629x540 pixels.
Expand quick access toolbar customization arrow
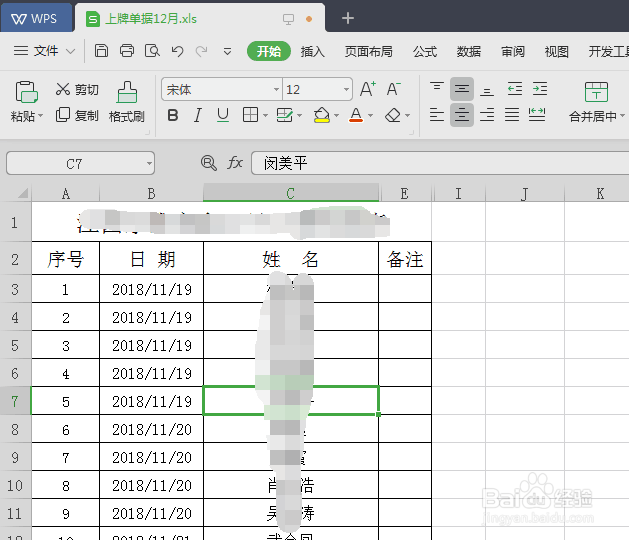click(x=227, y=51)
